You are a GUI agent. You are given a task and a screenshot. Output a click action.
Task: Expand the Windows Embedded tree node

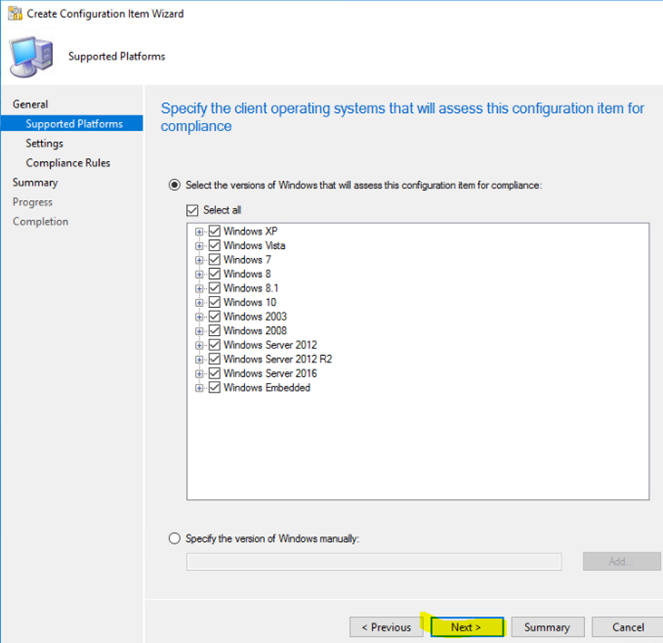click(x=199, y=388)
